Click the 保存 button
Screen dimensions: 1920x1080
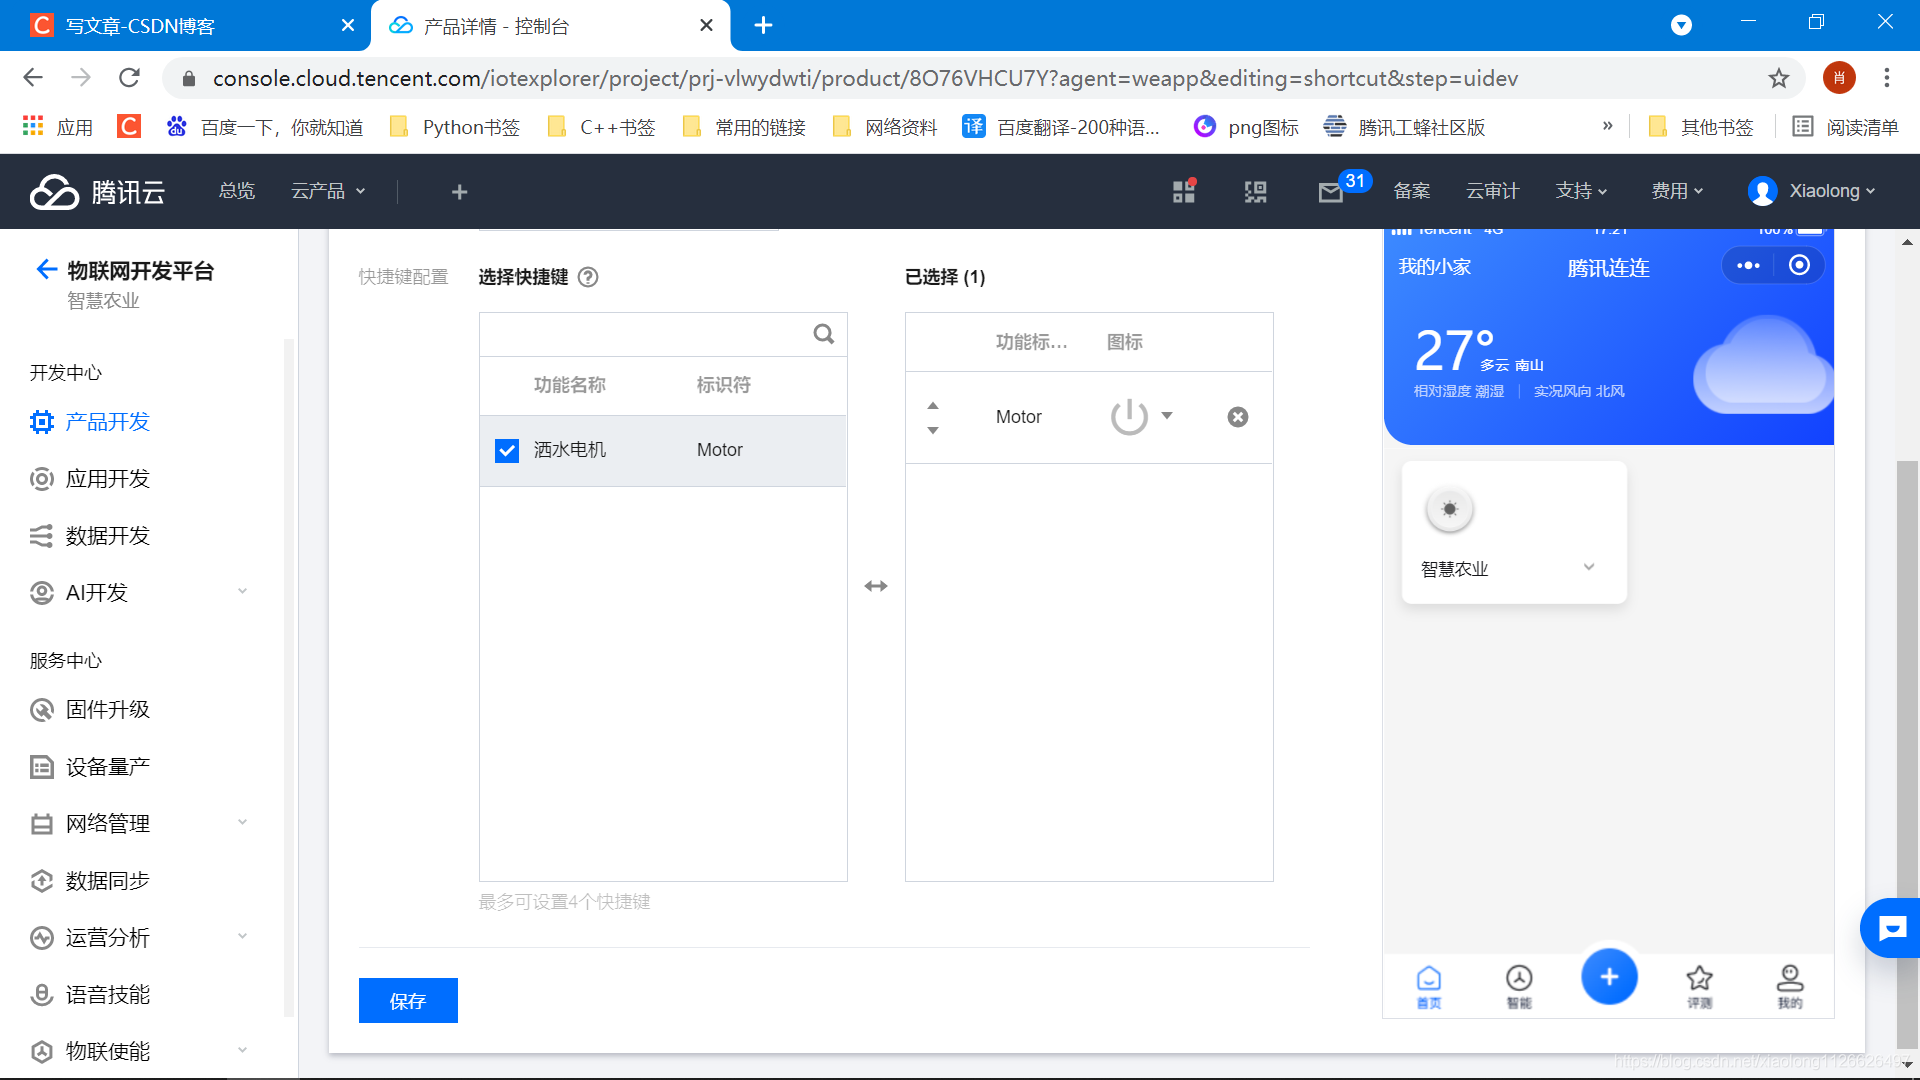408,1000
